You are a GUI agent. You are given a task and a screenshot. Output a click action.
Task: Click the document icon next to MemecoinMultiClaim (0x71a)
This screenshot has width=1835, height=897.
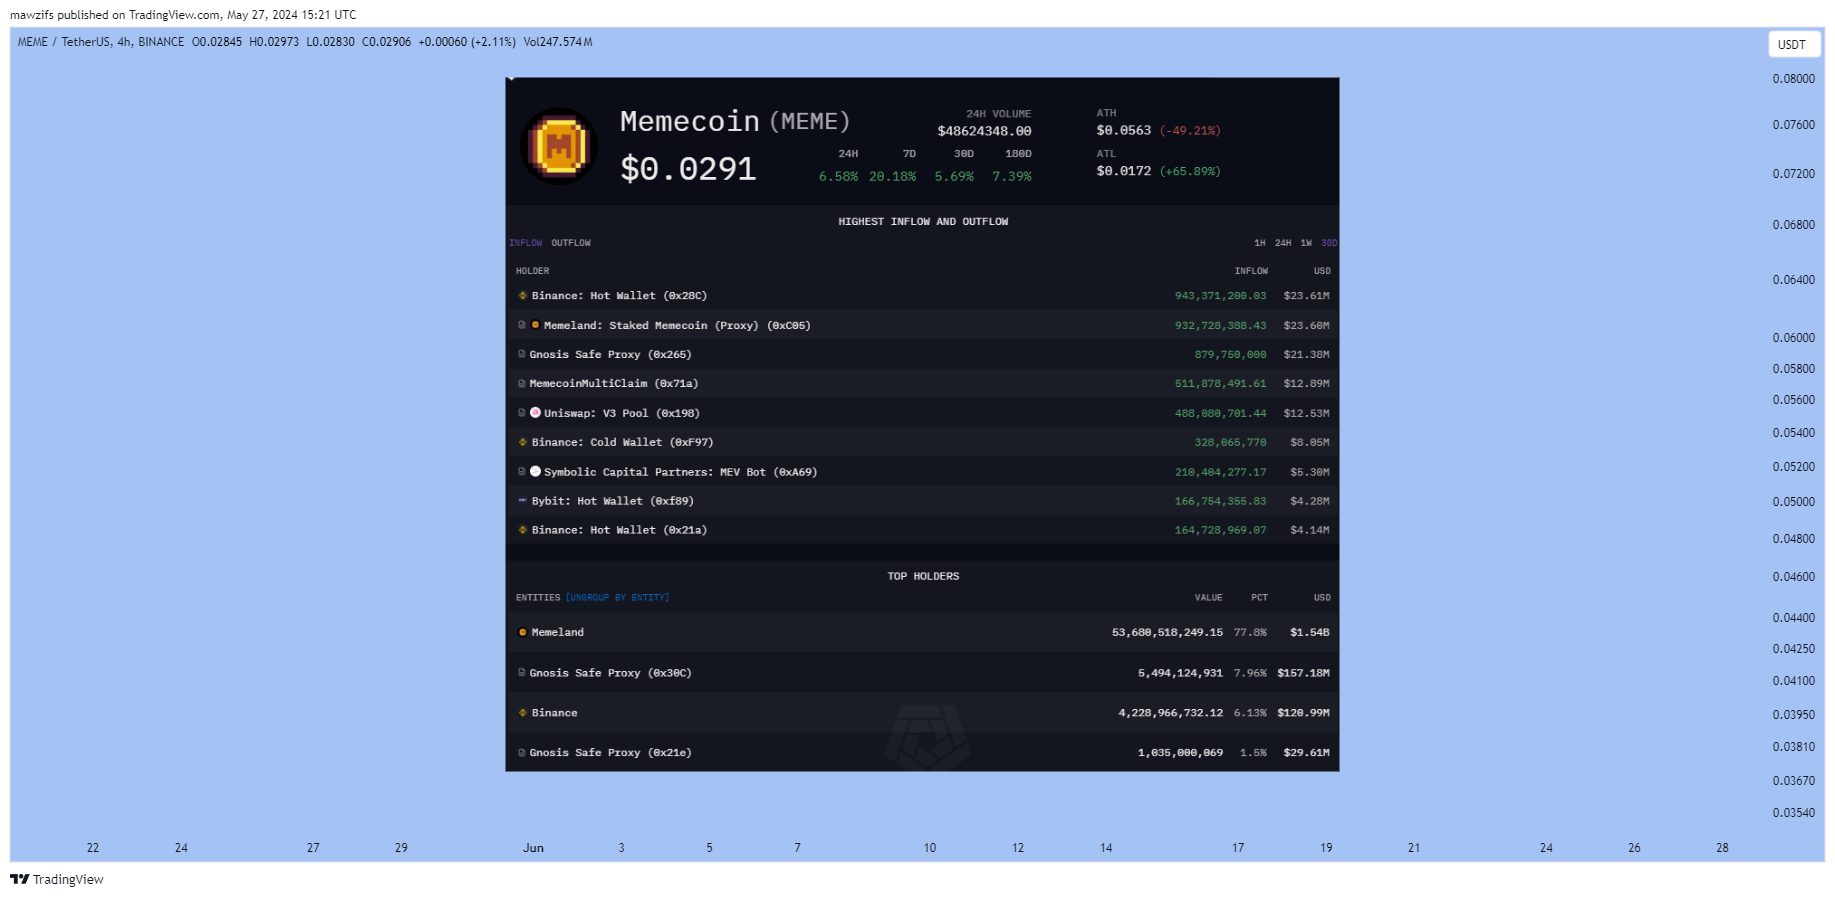pos(522,383)
